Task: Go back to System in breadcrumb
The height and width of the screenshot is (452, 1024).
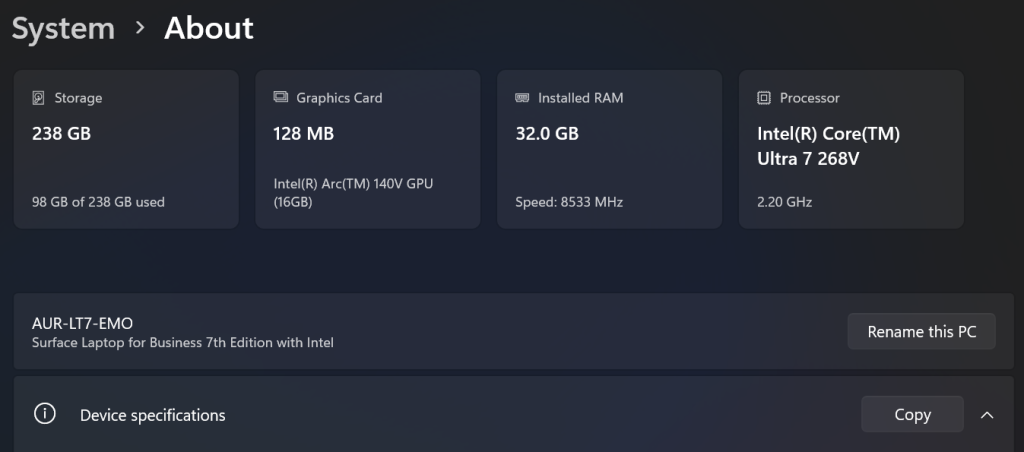Action: pyautogui.click(x=62, y=28)
